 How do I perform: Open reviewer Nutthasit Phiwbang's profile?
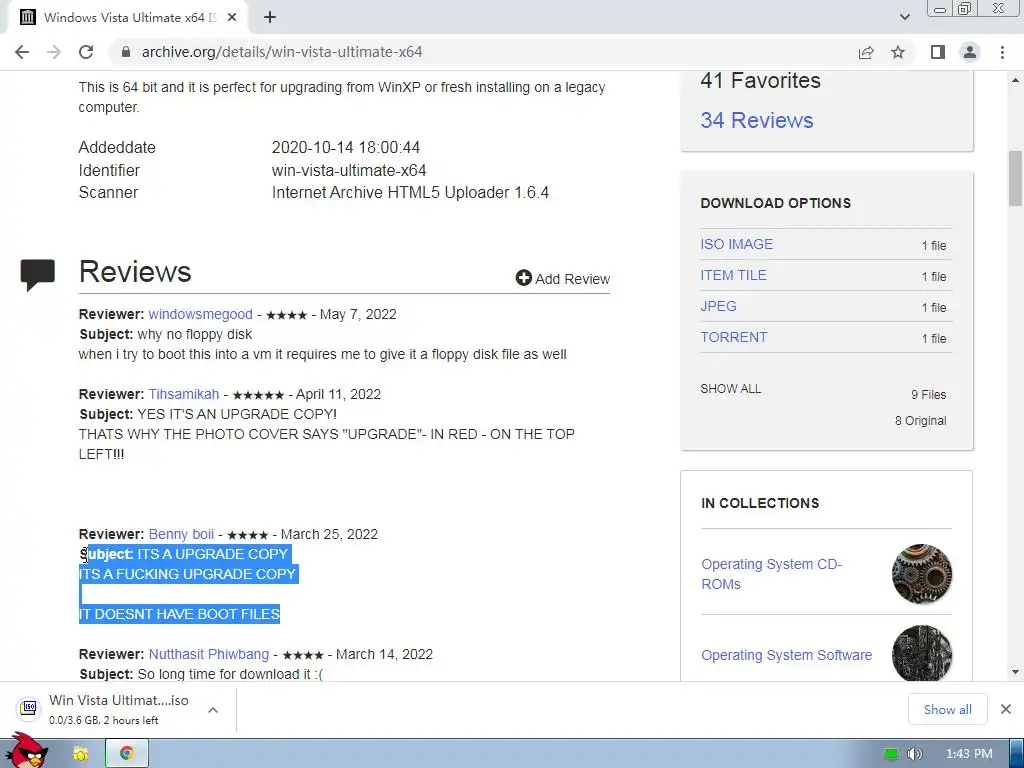[x=208, y=654]
